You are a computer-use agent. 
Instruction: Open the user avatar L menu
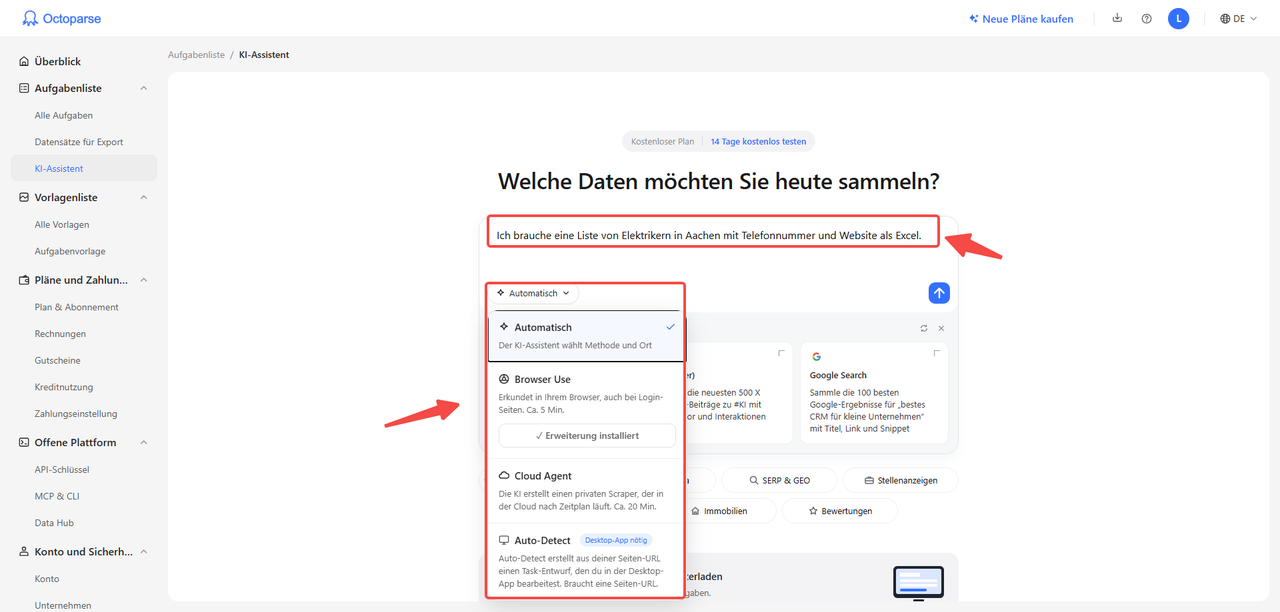click(x=1178, y=18)
